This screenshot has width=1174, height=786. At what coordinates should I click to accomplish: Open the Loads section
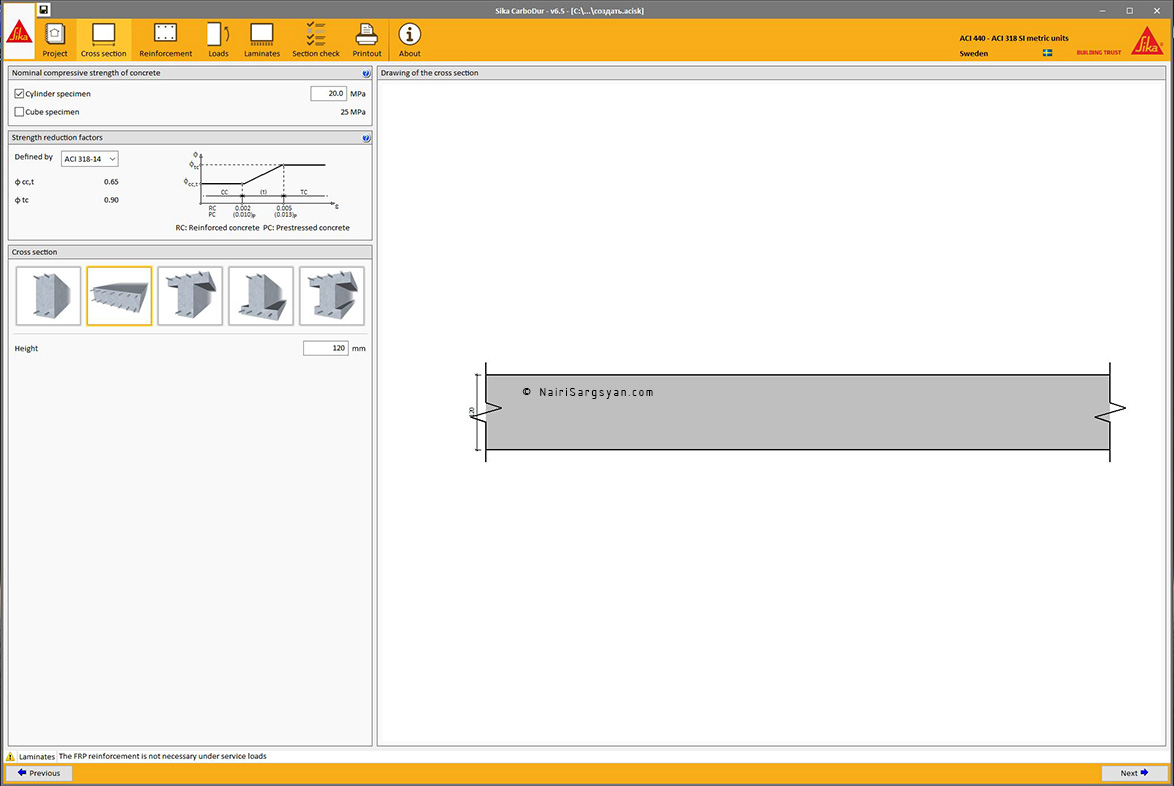(218, 40)
